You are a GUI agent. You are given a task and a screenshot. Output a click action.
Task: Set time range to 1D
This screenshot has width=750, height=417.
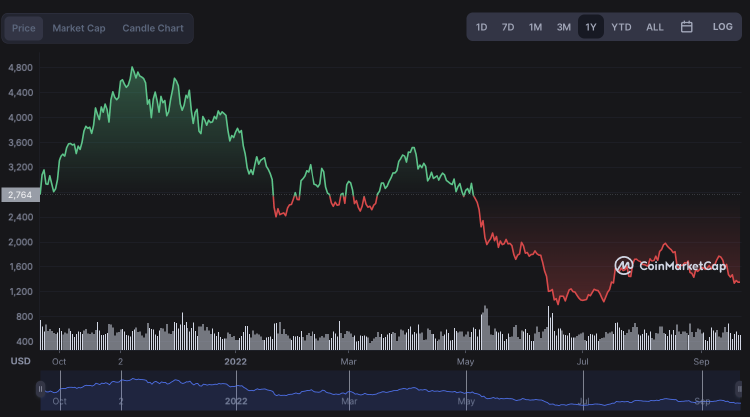click(x=482, y=27)
